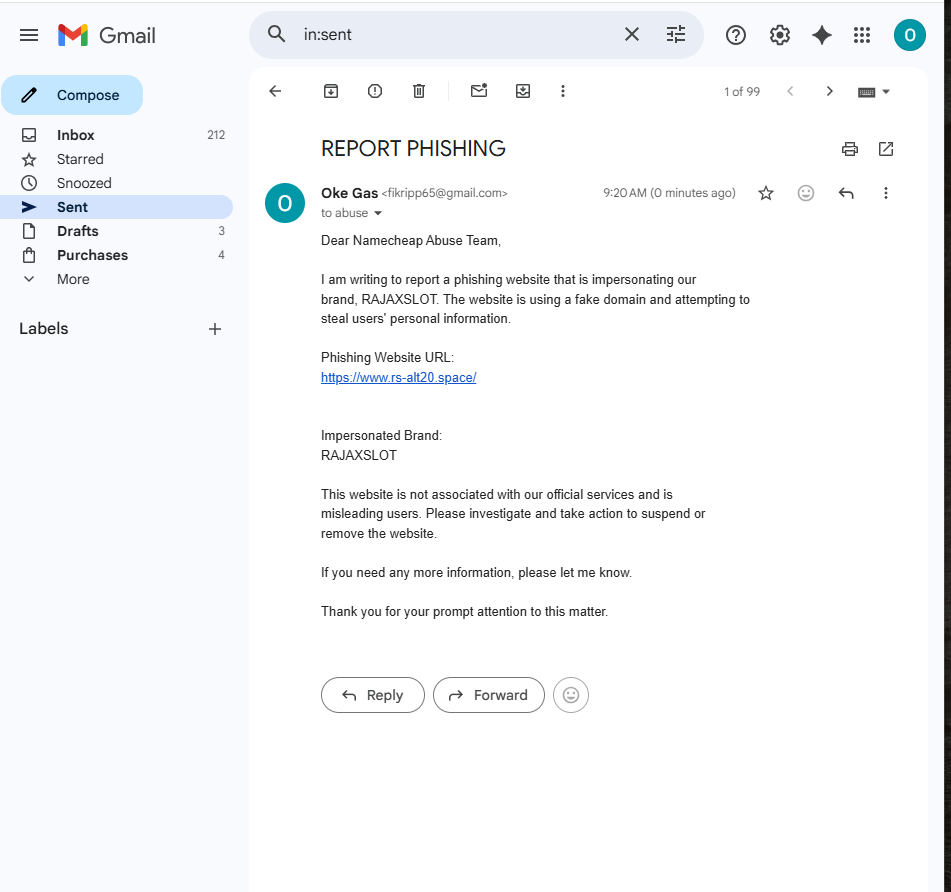Image resolution: width=951 pixels, height=892 pixels.
Task: Open the search options filter icon
Action: (x=676, y=35)
